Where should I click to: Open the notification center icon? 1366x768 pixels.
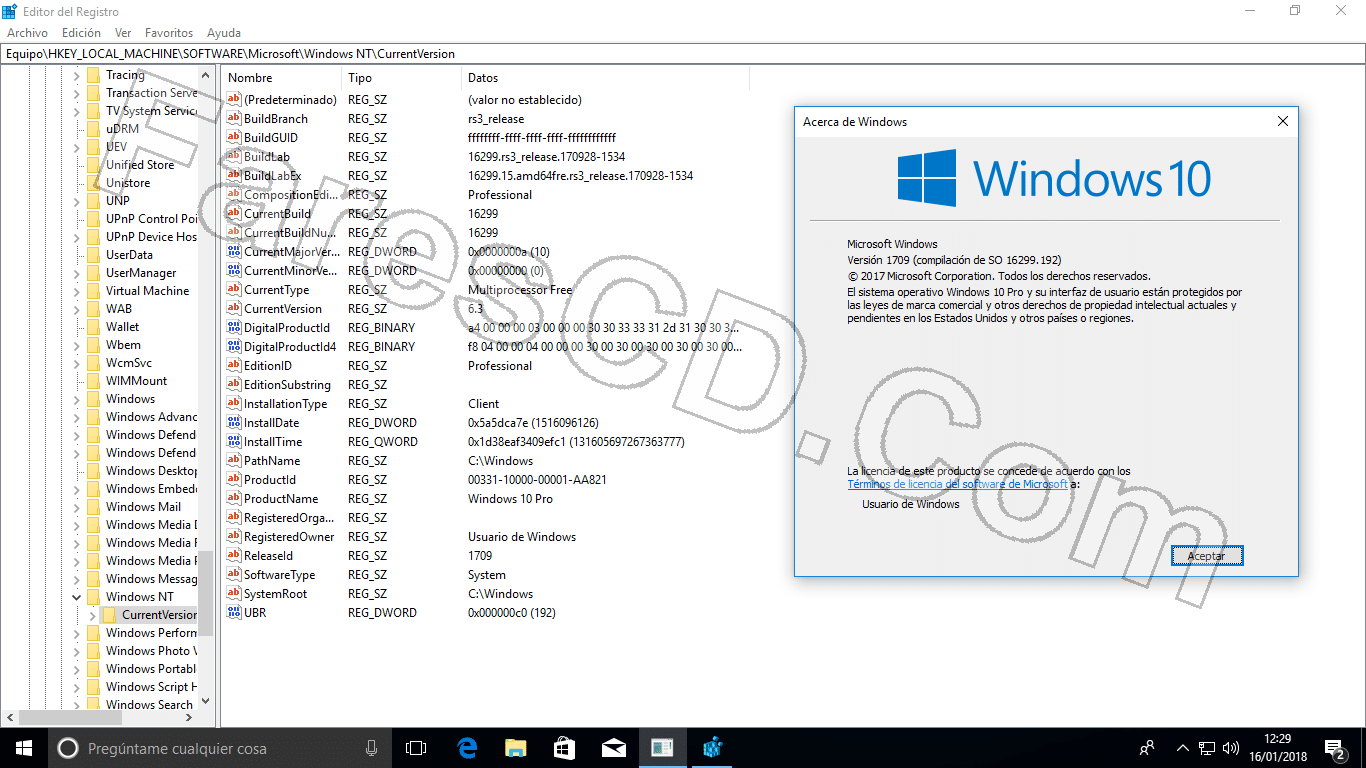(x=1335, y=748)
